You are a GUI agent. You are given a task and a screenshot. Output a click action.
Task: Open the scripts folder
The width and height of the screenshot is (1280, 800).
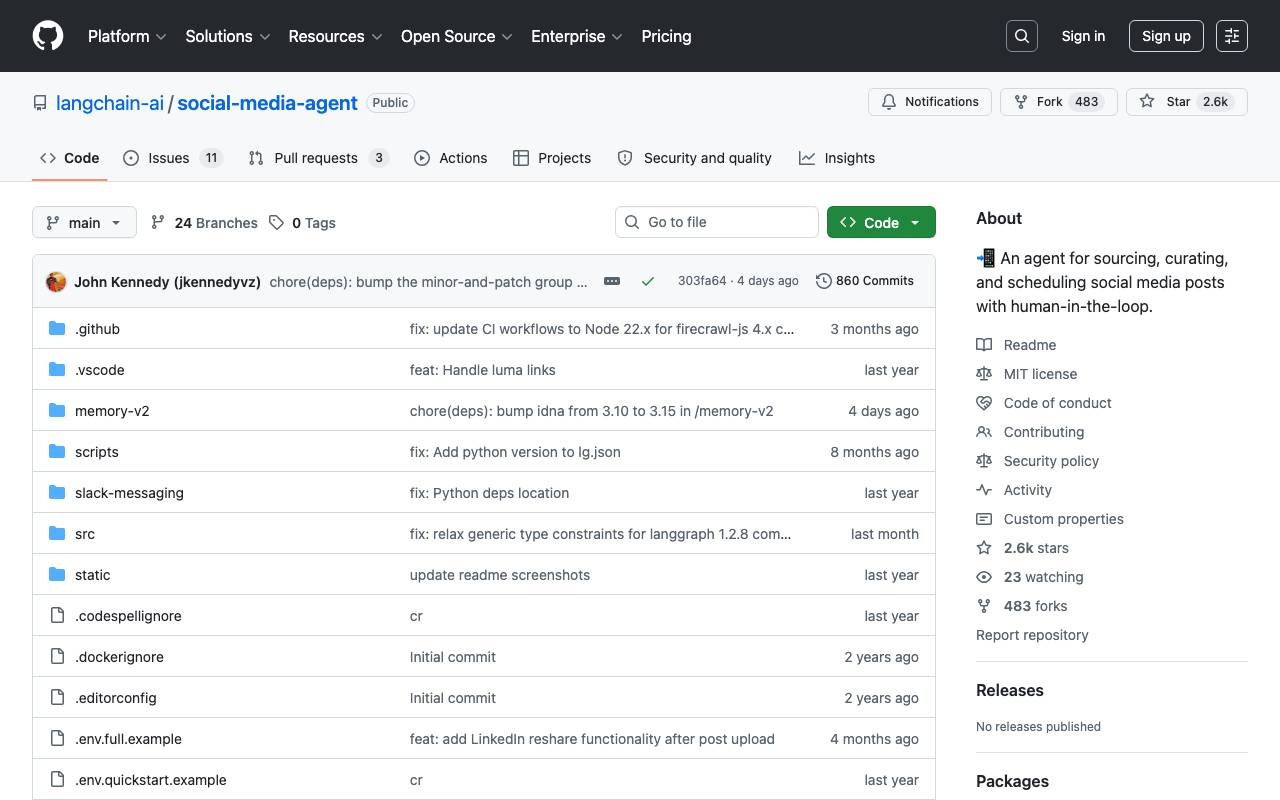[x=97, y=452]
